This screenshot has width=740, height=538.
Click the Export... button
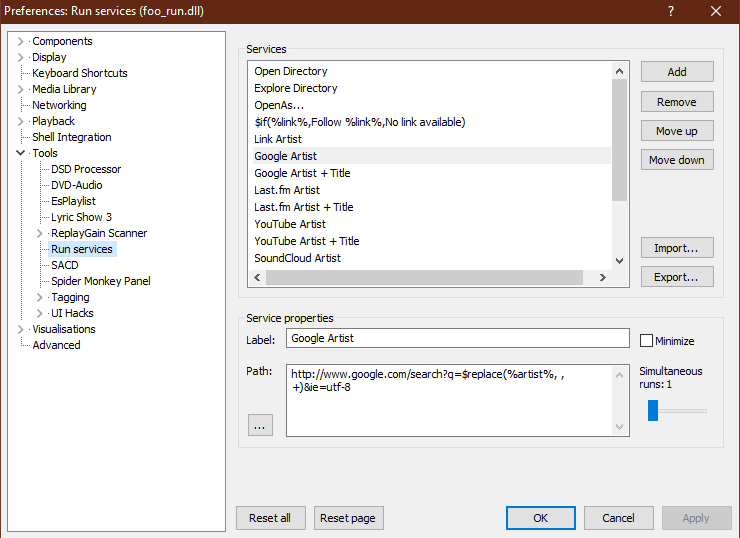[677, 277]
